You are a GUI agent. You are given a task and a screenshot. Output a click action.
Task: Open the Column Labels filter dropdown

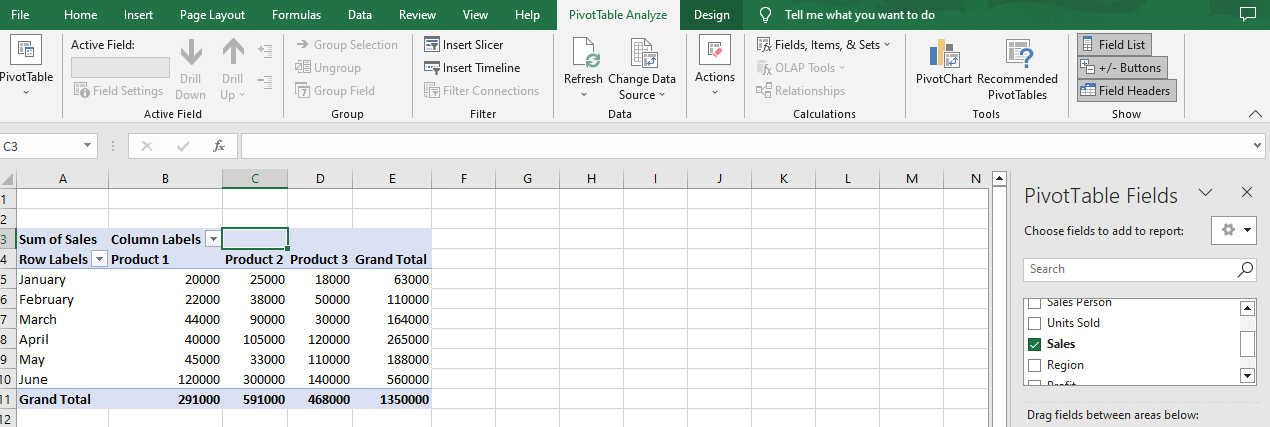[x=212, y=239]
